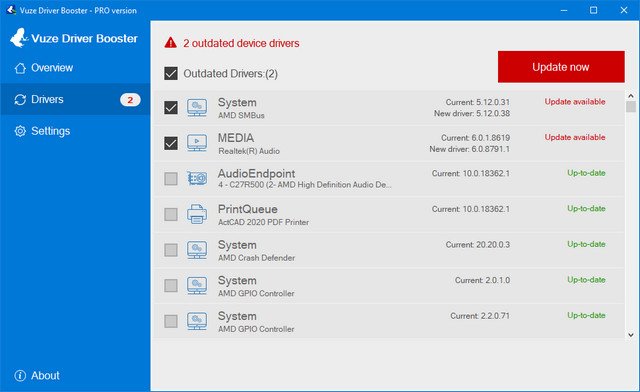Image resolution: width=640 pixels, height=392 pixels.
Task: Tick the AMD Crash Defender checkbox
Action: pyautogui.click(x=171, y=250)
